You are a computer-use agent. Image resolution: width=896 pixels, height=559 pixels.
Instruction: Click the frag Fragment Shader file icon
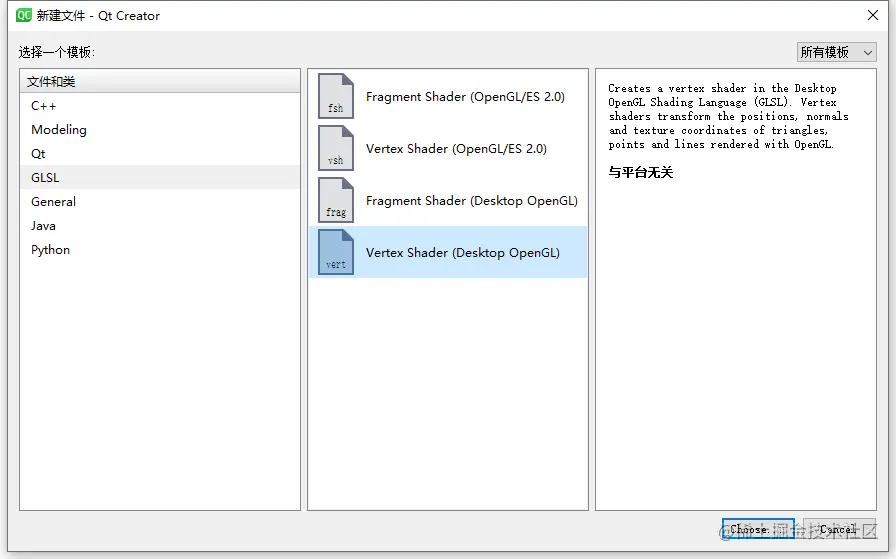335,200
